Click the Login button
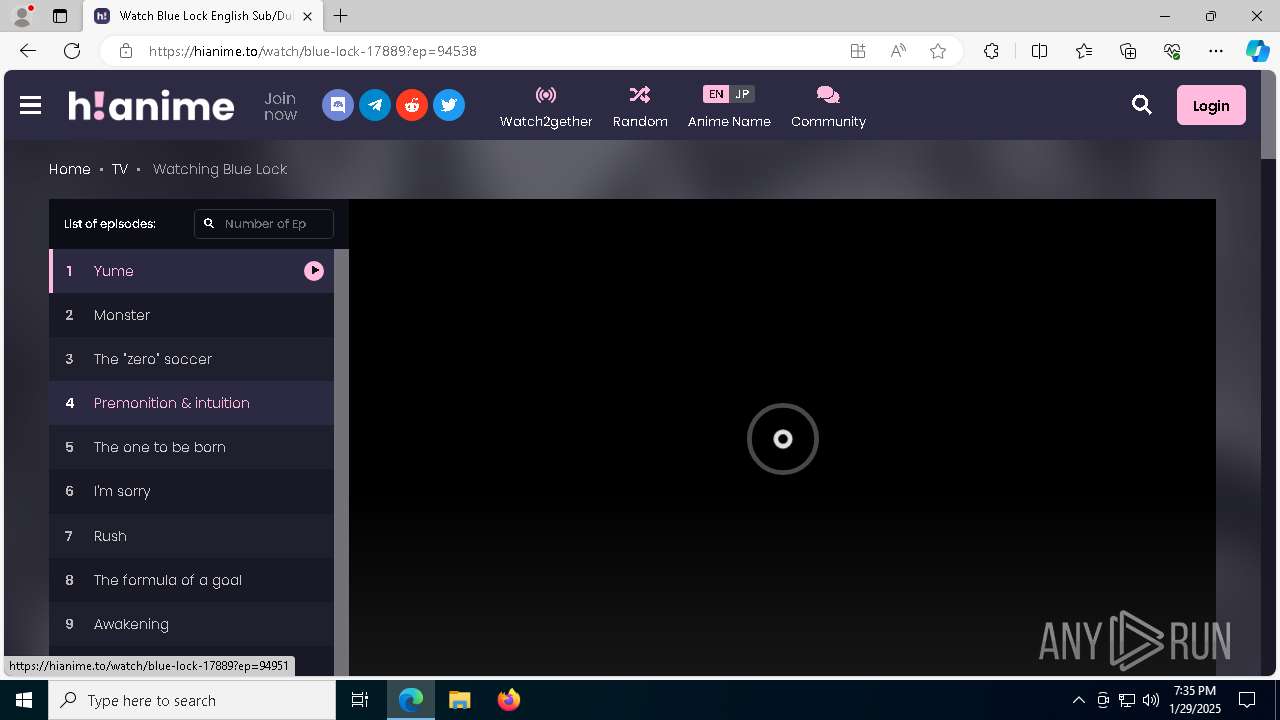Viewport: 1280px width, 720px height. click(1211, 105)
